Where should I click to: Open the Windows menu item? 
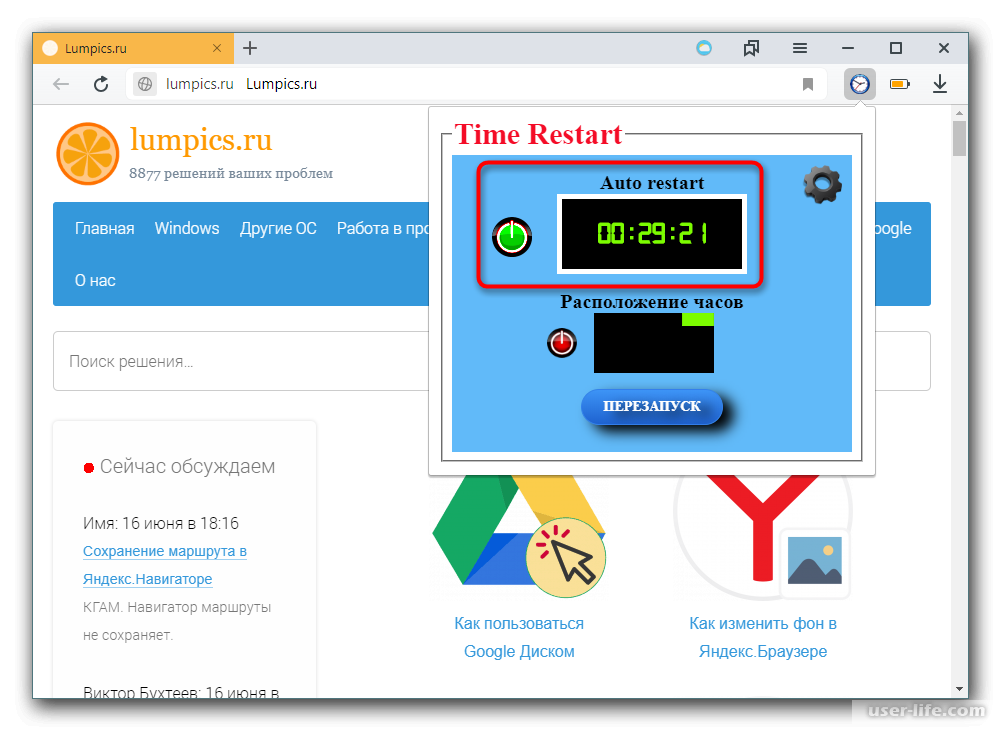click(187, 229)
